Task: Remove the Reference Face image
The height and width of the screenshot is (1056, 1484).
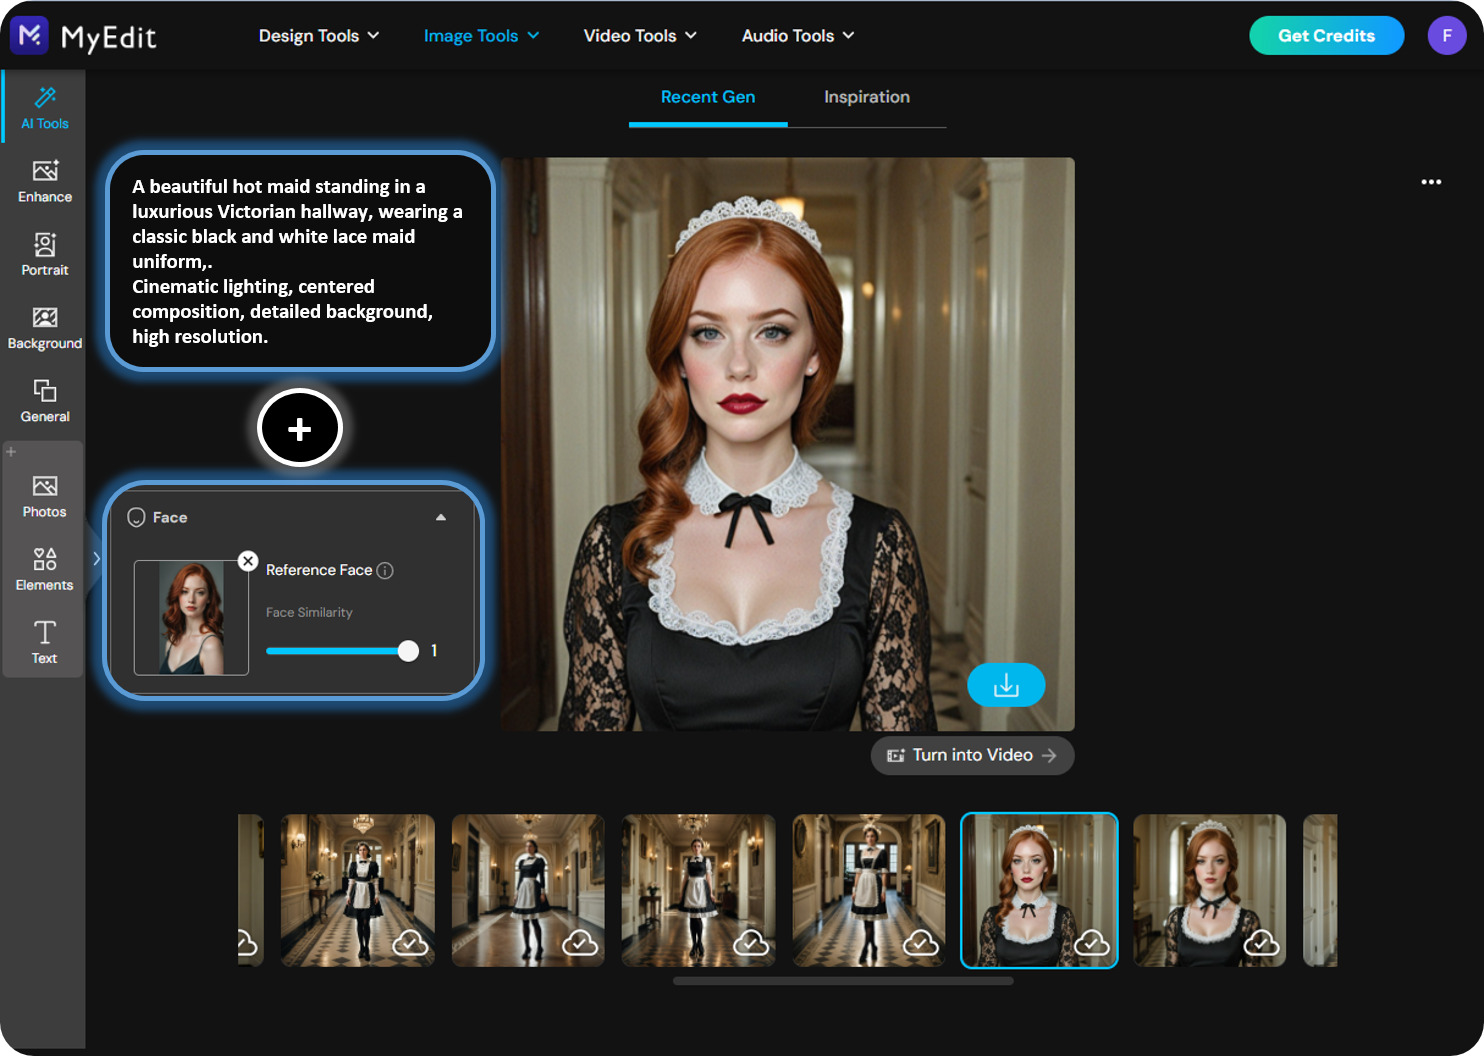Action: pyautogui.click(x=248, y=561)
